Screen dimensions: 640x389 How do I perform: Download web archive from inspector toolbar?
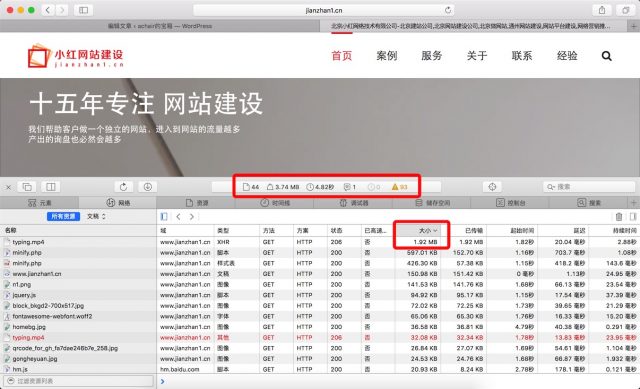(148, 187)
